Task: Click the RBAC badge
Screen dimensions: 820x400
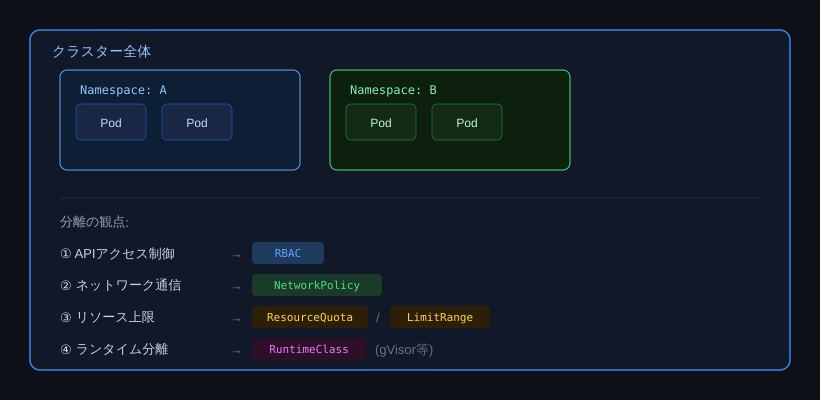Action: (x=288, y=253)
